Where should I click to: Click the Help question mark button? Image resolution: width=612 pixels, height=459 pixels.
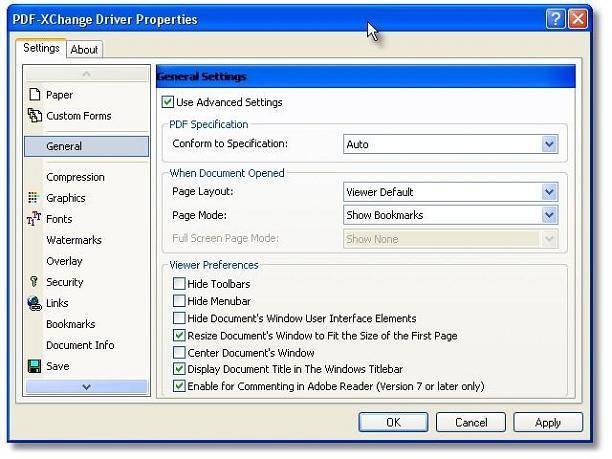[x=556, y=19]
